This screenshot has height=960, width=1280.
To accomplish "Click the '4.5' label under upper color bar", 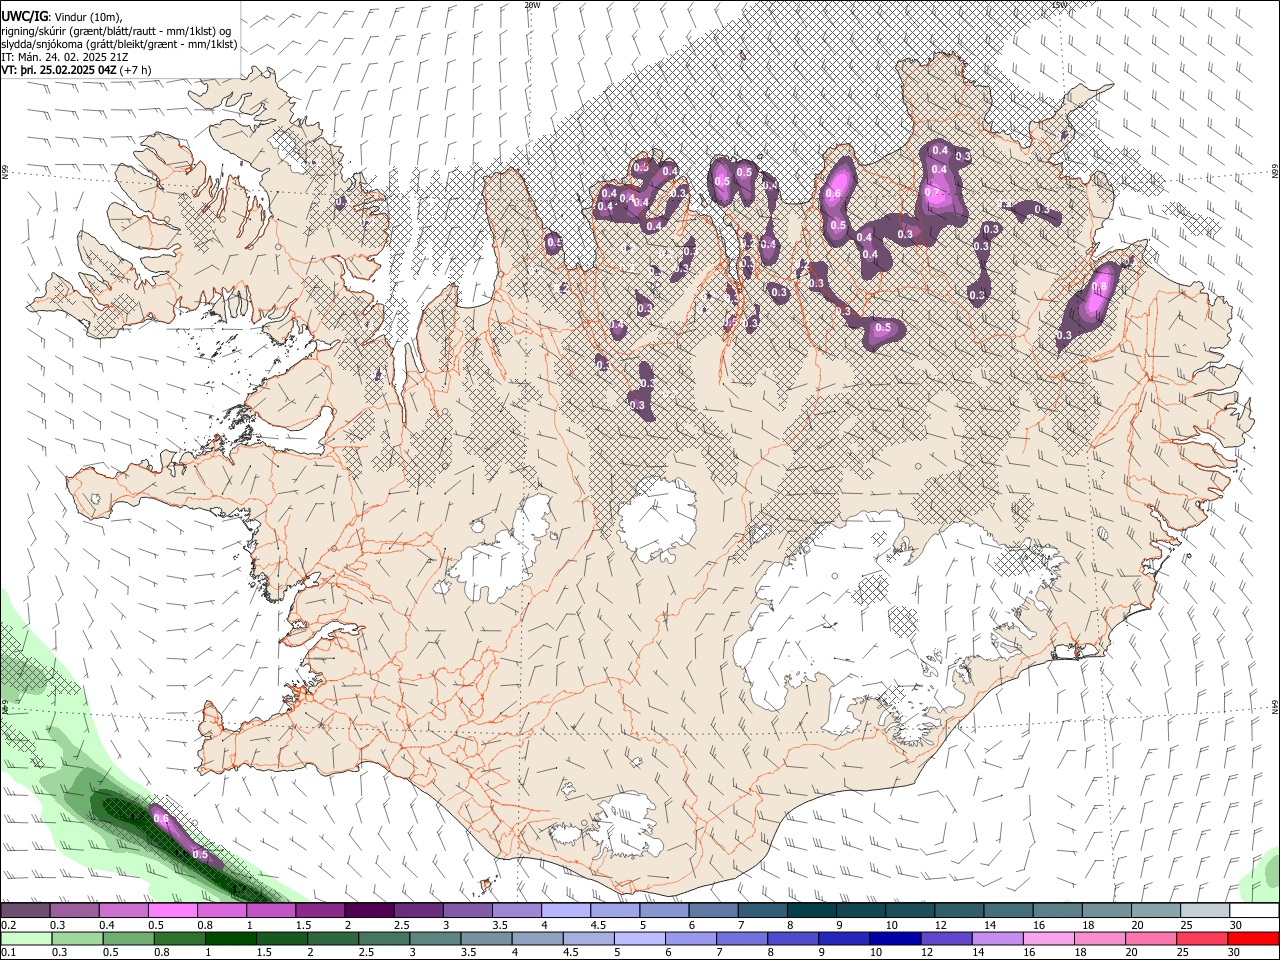I will [x=598, y=925].
